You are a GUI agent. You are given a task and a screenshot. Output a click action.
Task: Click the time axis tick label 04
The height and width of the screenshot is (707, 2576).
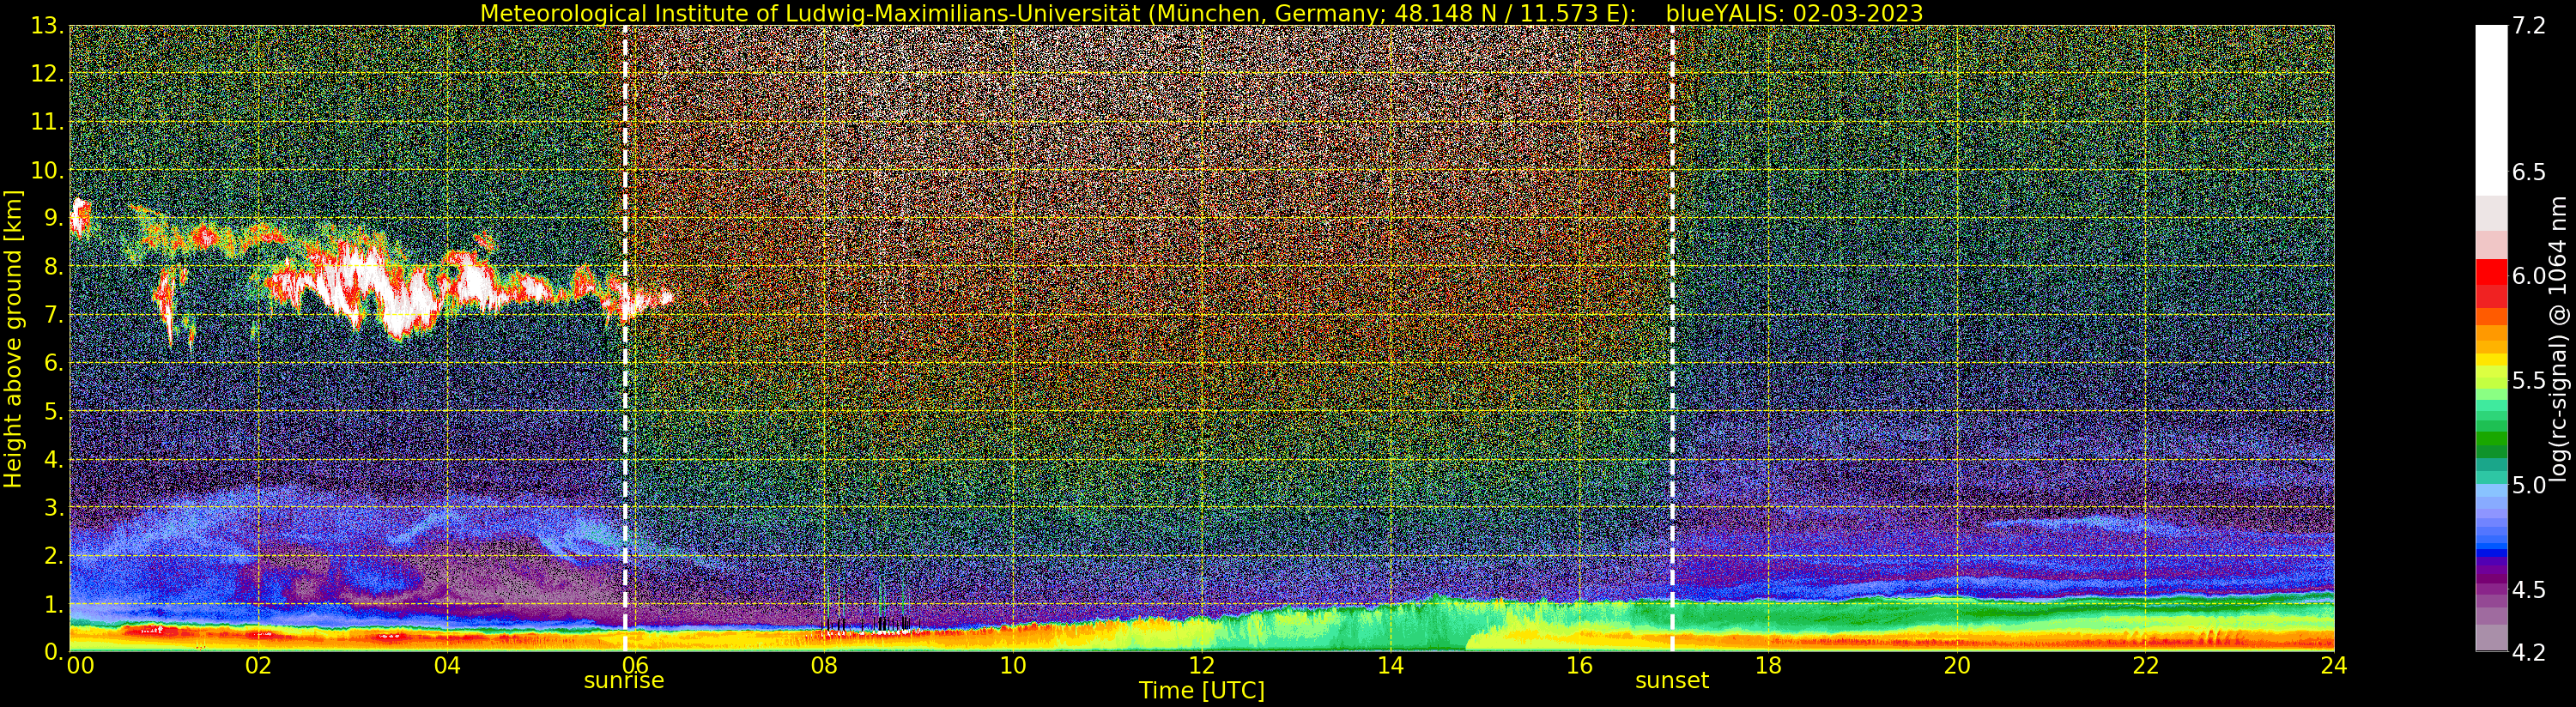pos(447,666)
